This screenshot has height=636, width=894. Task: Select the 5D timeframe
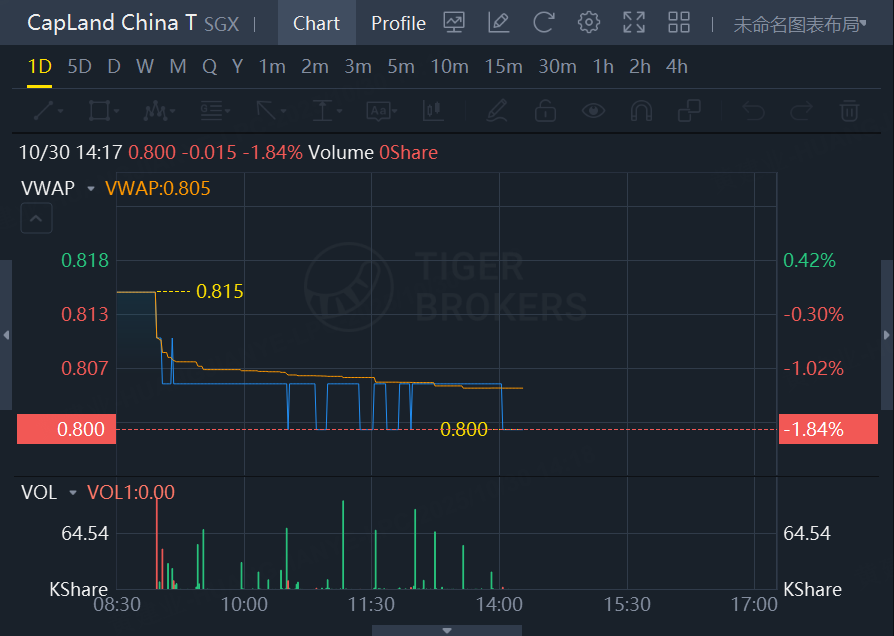[79, 67]
